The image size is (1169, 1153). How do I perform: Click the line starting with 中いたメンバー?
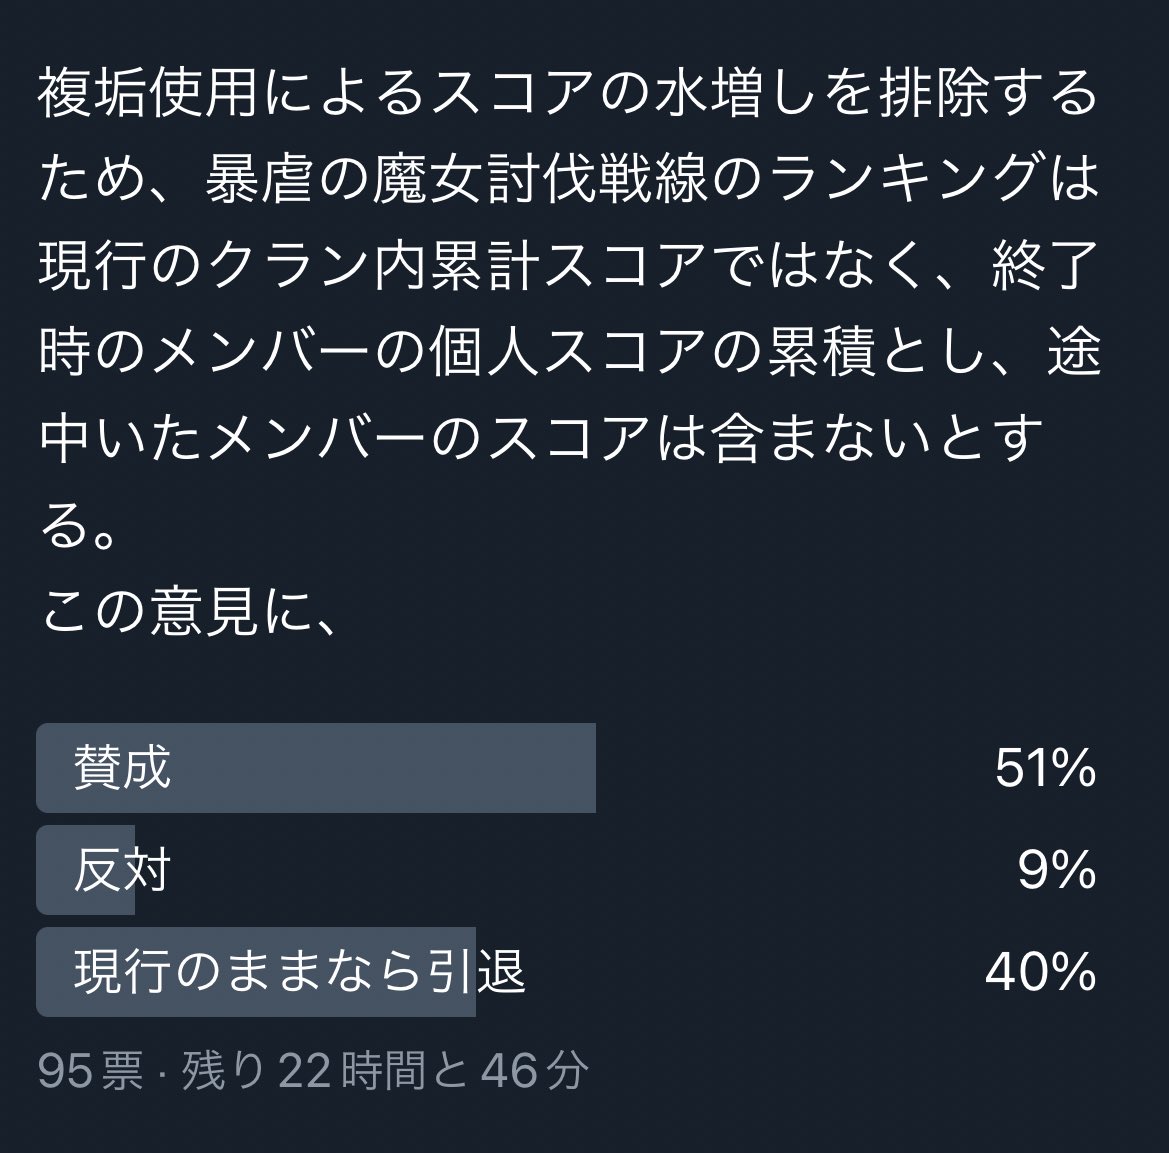(x=541, y=438)
